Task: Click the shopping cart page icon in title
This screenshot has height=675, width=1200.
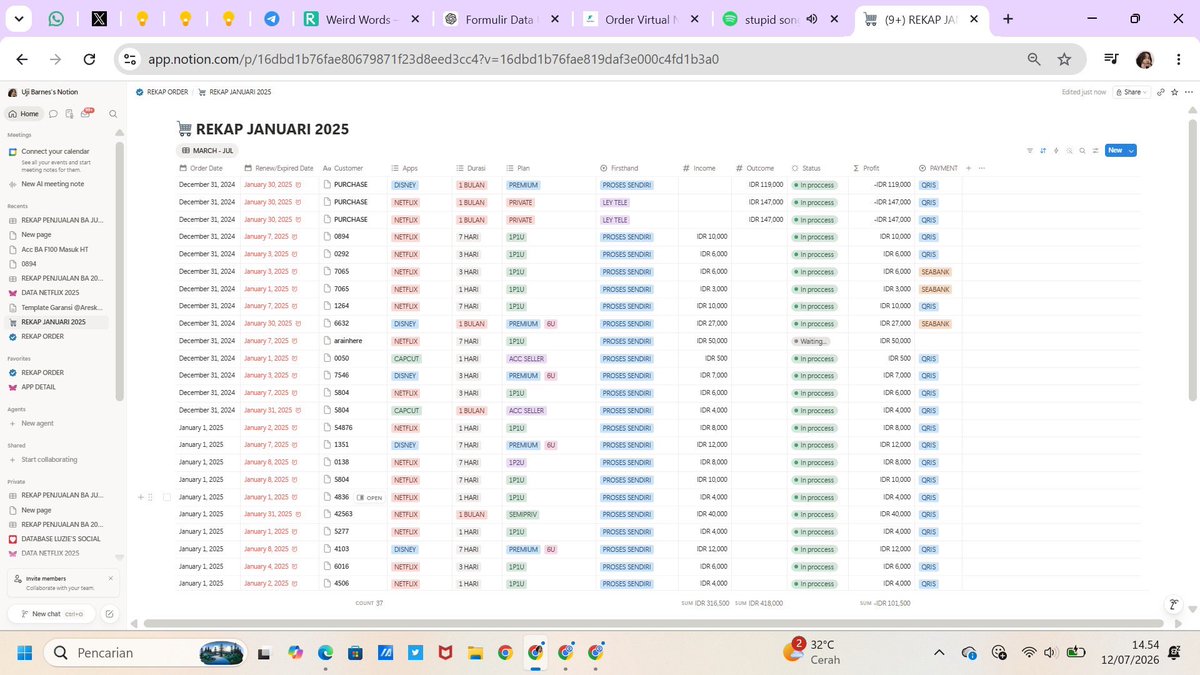Action: pyautogui.click(x=184, y=129)
